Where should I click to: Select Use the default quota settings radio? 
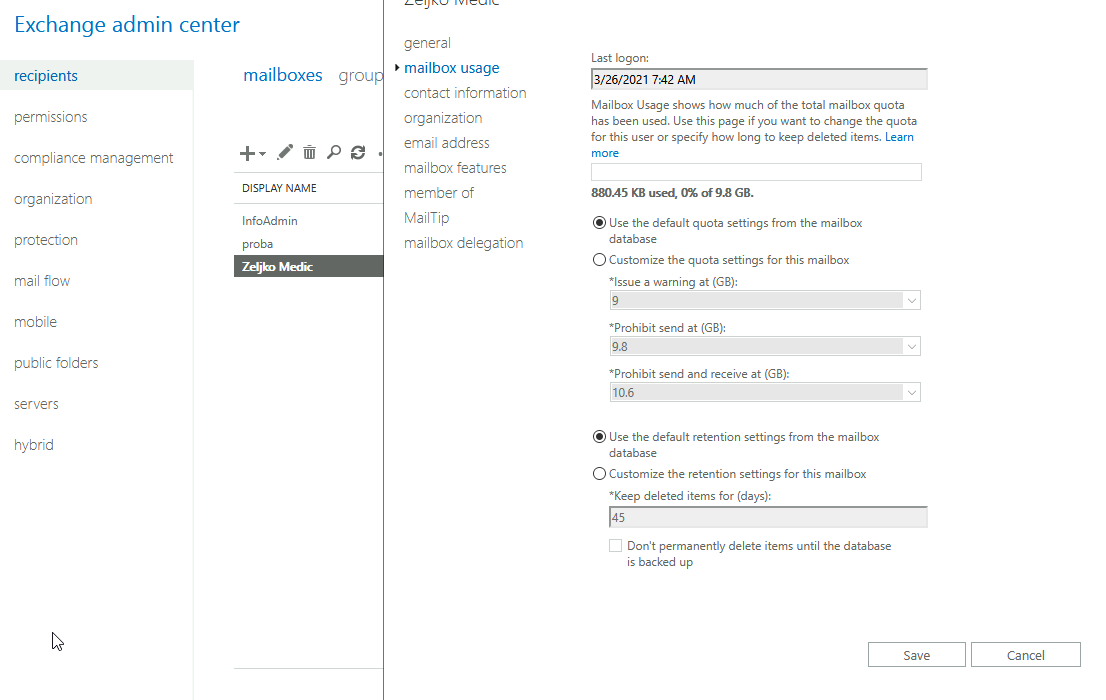coord(599,223)
